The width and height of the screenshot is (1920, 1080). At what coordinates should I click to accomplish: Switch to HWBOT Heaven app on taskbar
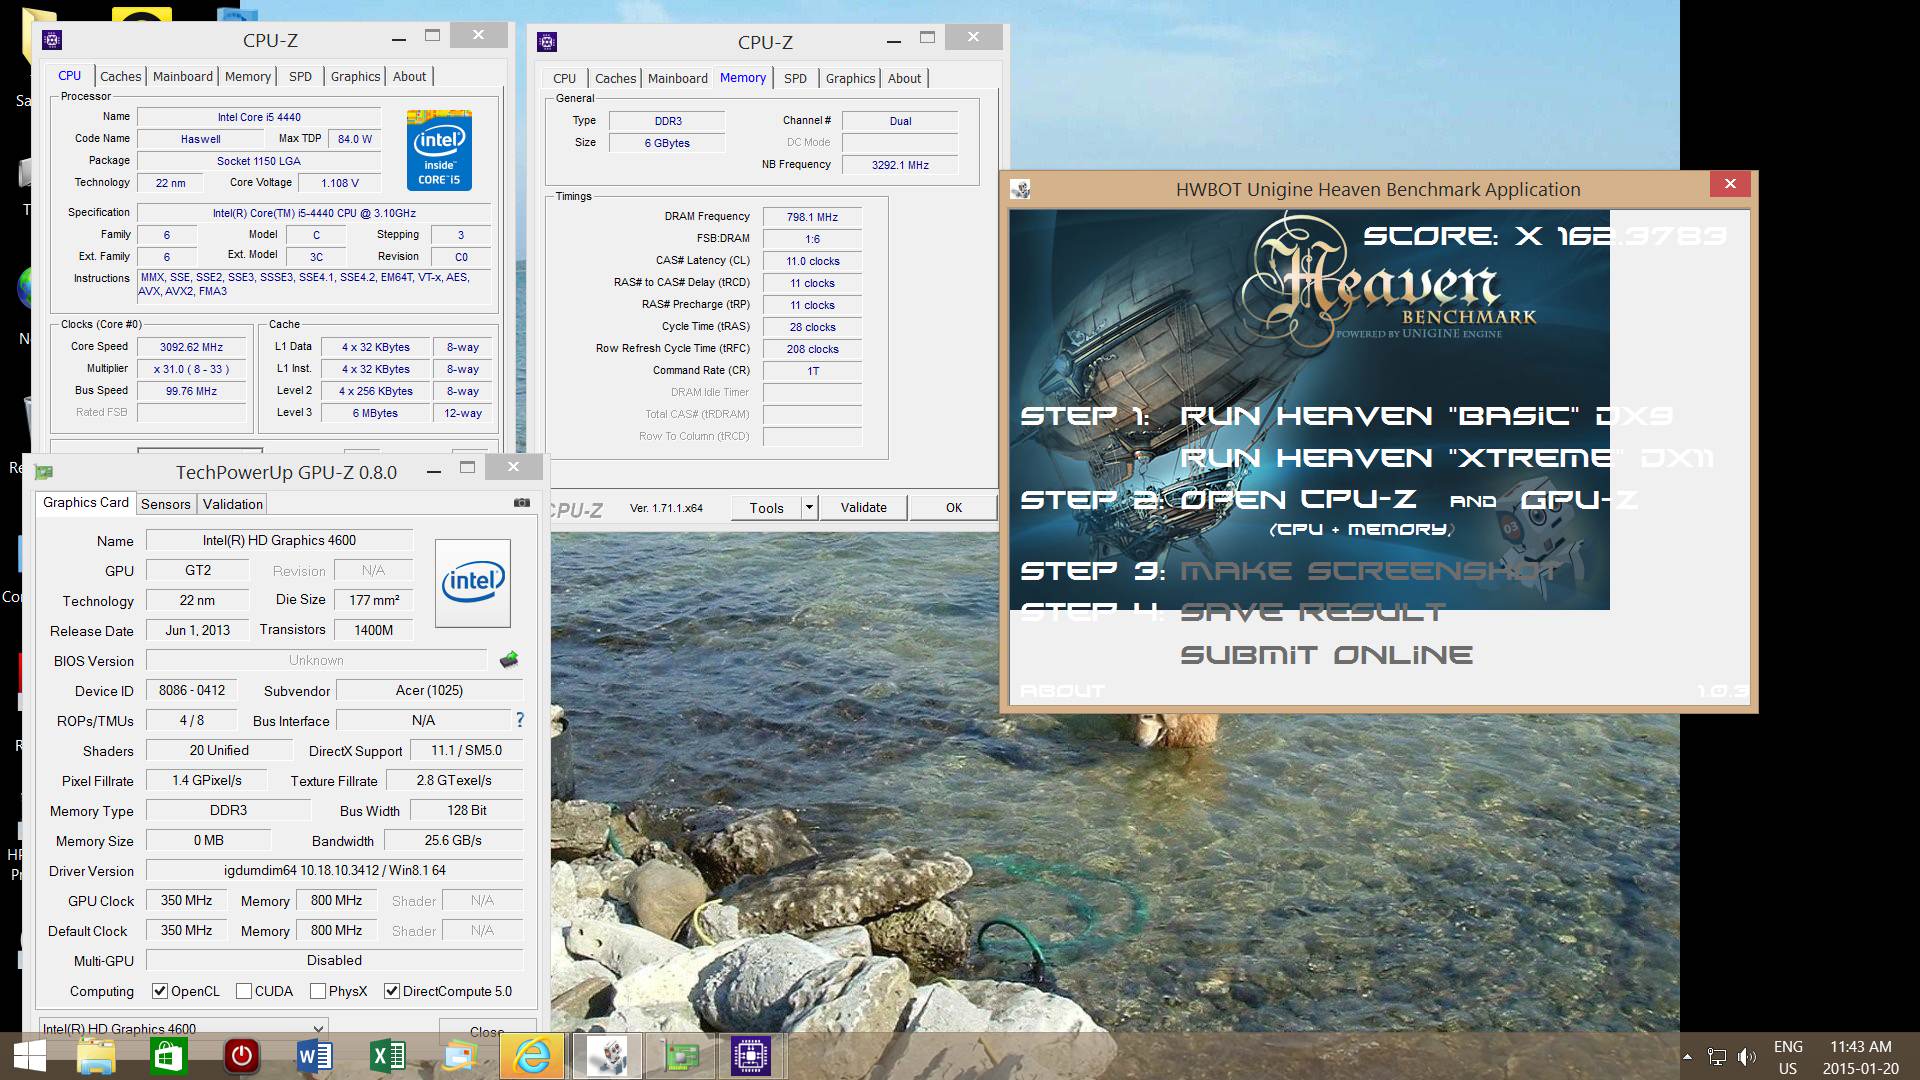click(606, 1056)
